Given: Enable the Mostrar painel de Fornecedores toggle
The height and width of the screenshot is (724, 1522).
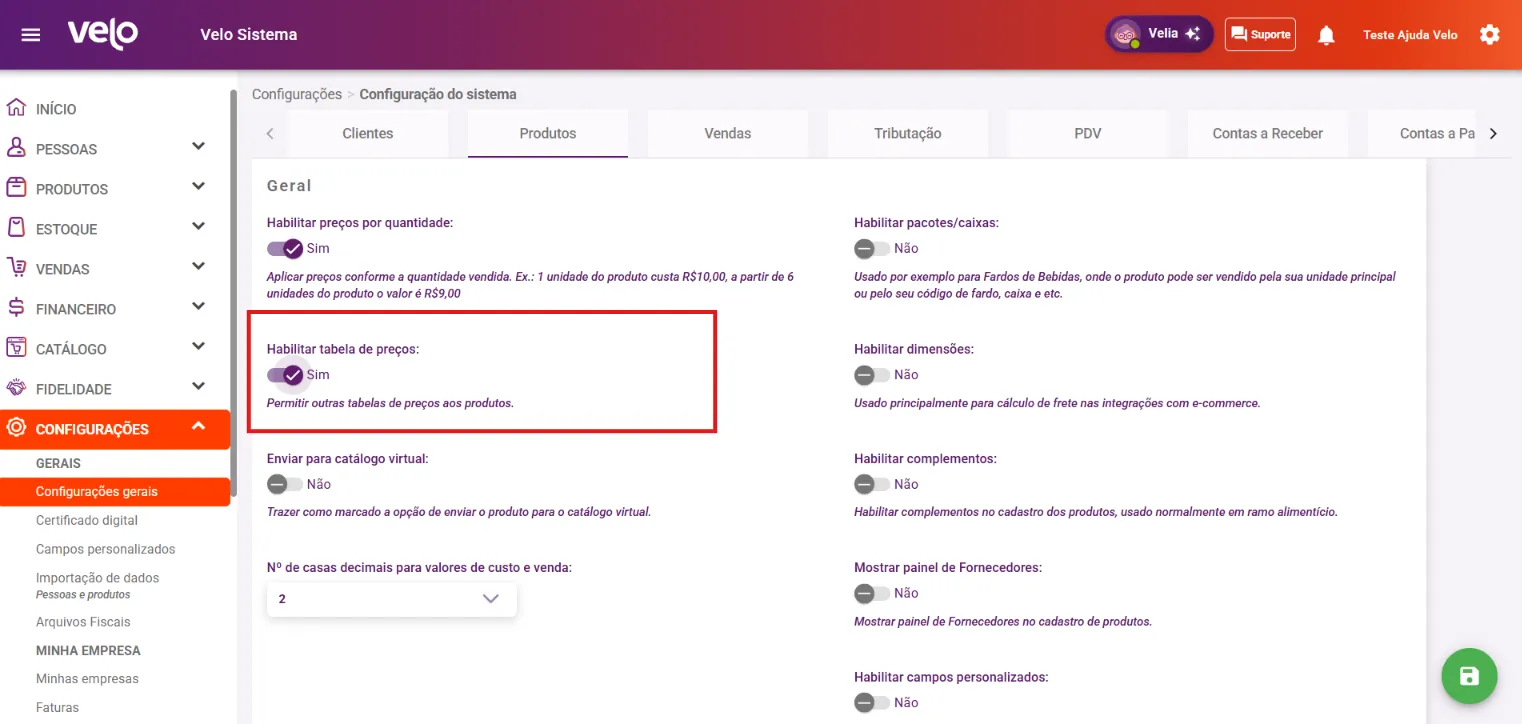Looking at the screenshot, I should (872, 594).
